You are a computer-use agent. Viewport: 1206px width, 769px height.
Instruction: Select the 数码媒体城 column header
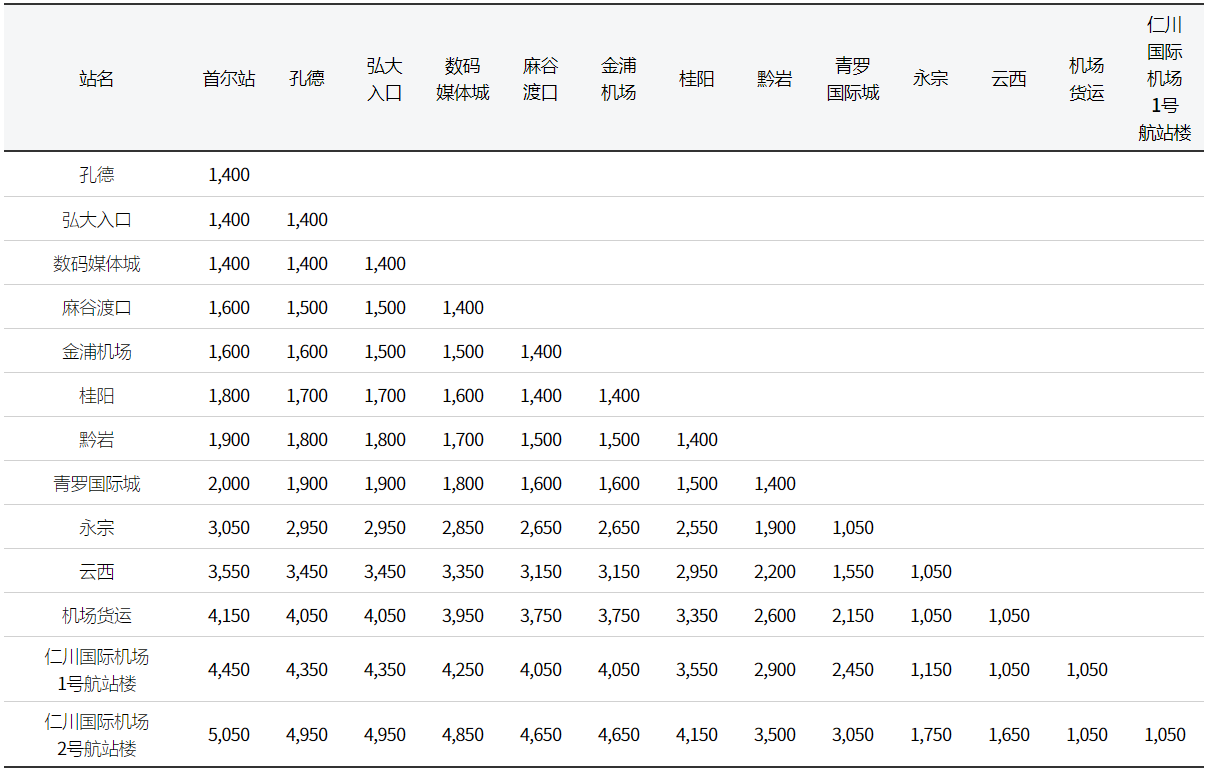[463, 79]
